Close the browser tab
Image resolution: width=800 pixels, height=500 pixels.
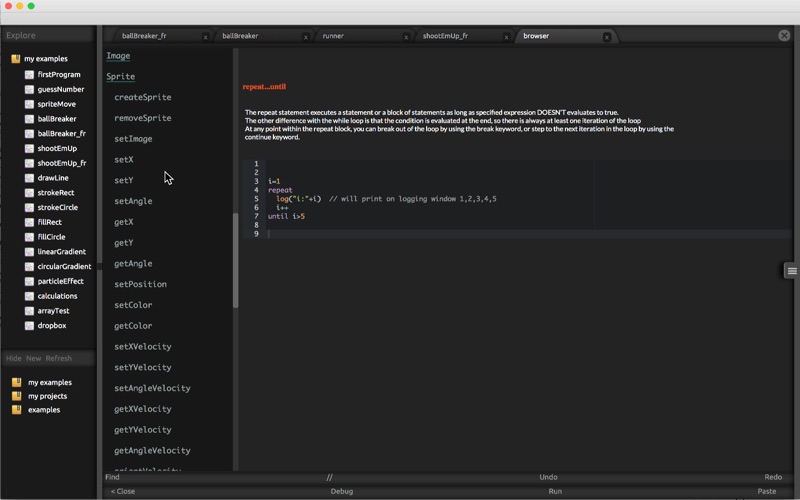point(607,37)
